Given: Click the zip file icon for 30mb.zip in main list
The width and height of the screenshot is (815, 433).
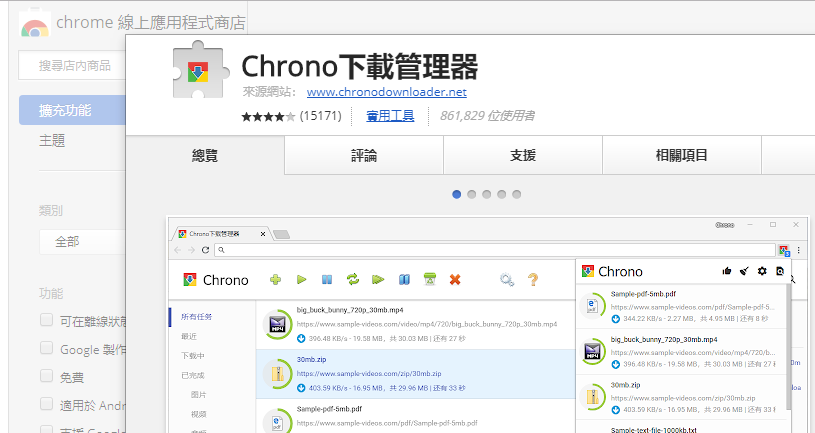Looking at the screenshot, I should (x=277, y=374).
